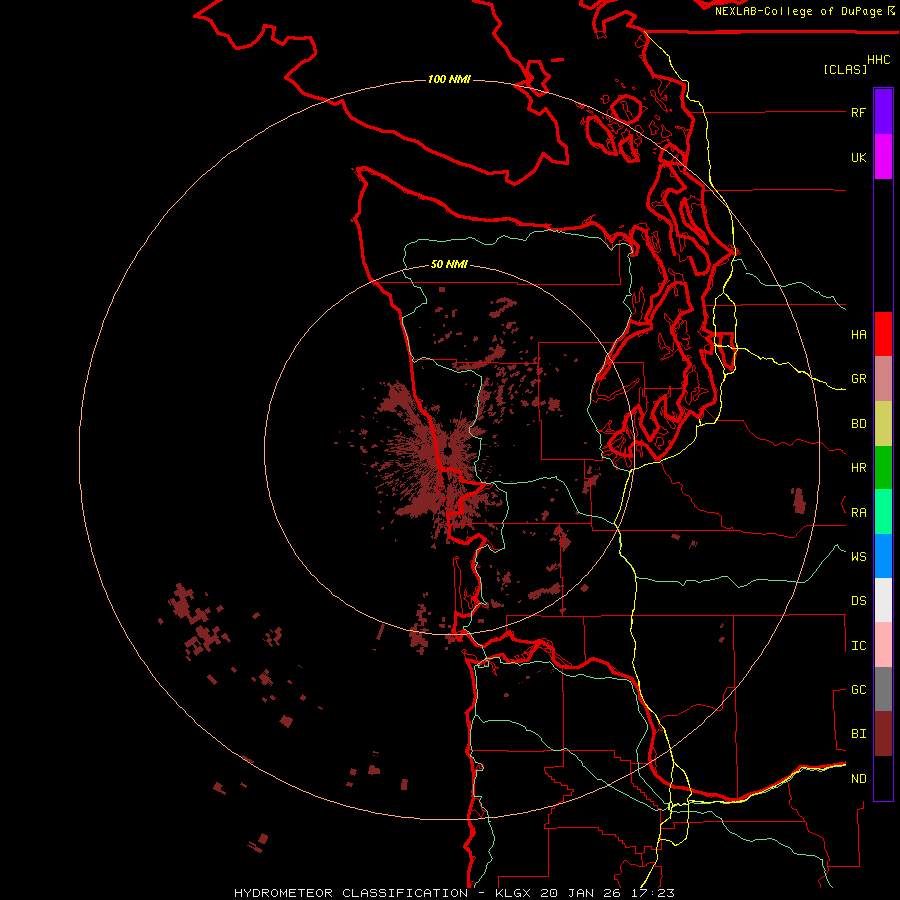Click the BI brown legend swatch

883,734
